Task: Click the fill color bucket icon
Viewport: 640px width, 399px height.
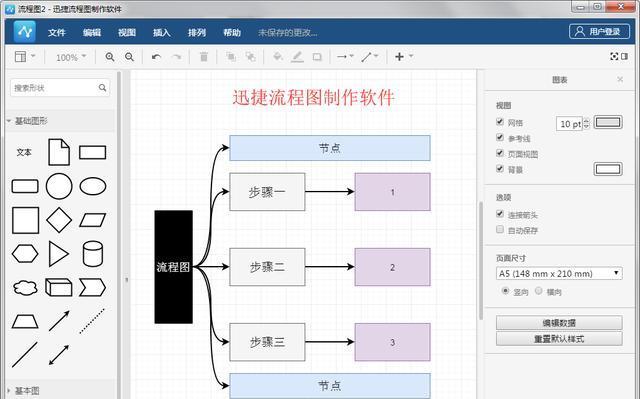Action: click(x=278, y=57)
